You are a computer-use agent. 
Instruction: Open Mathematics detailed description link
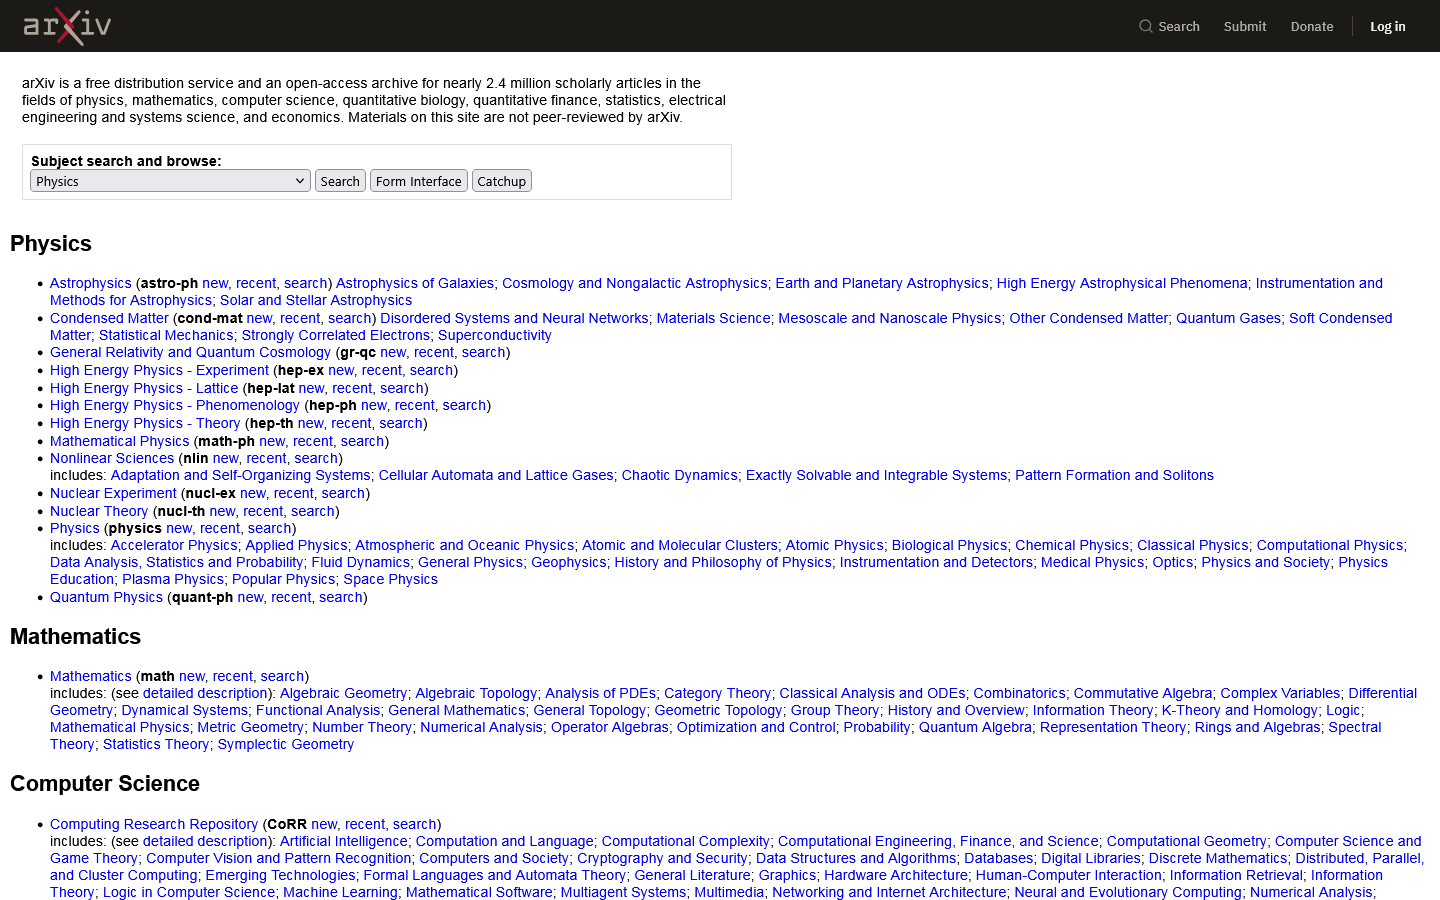205,693
